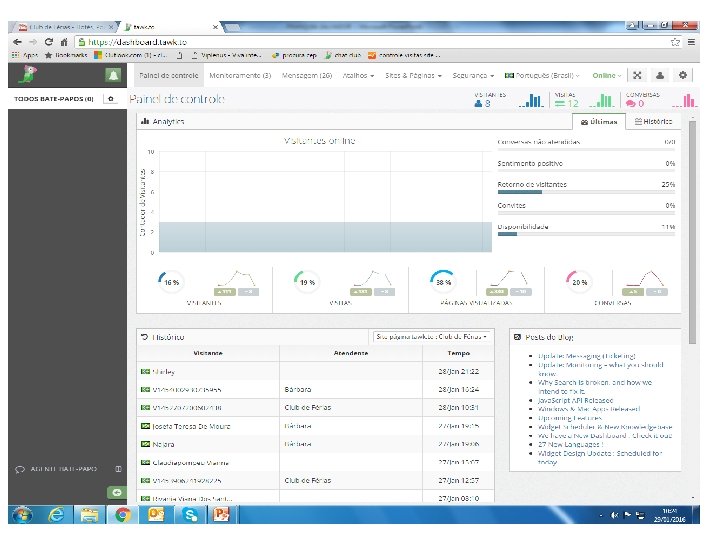Viewport: 720px width, 540px height.
Task: Click the Visitas green bar chart icon
Action: (x=602, y=100)
